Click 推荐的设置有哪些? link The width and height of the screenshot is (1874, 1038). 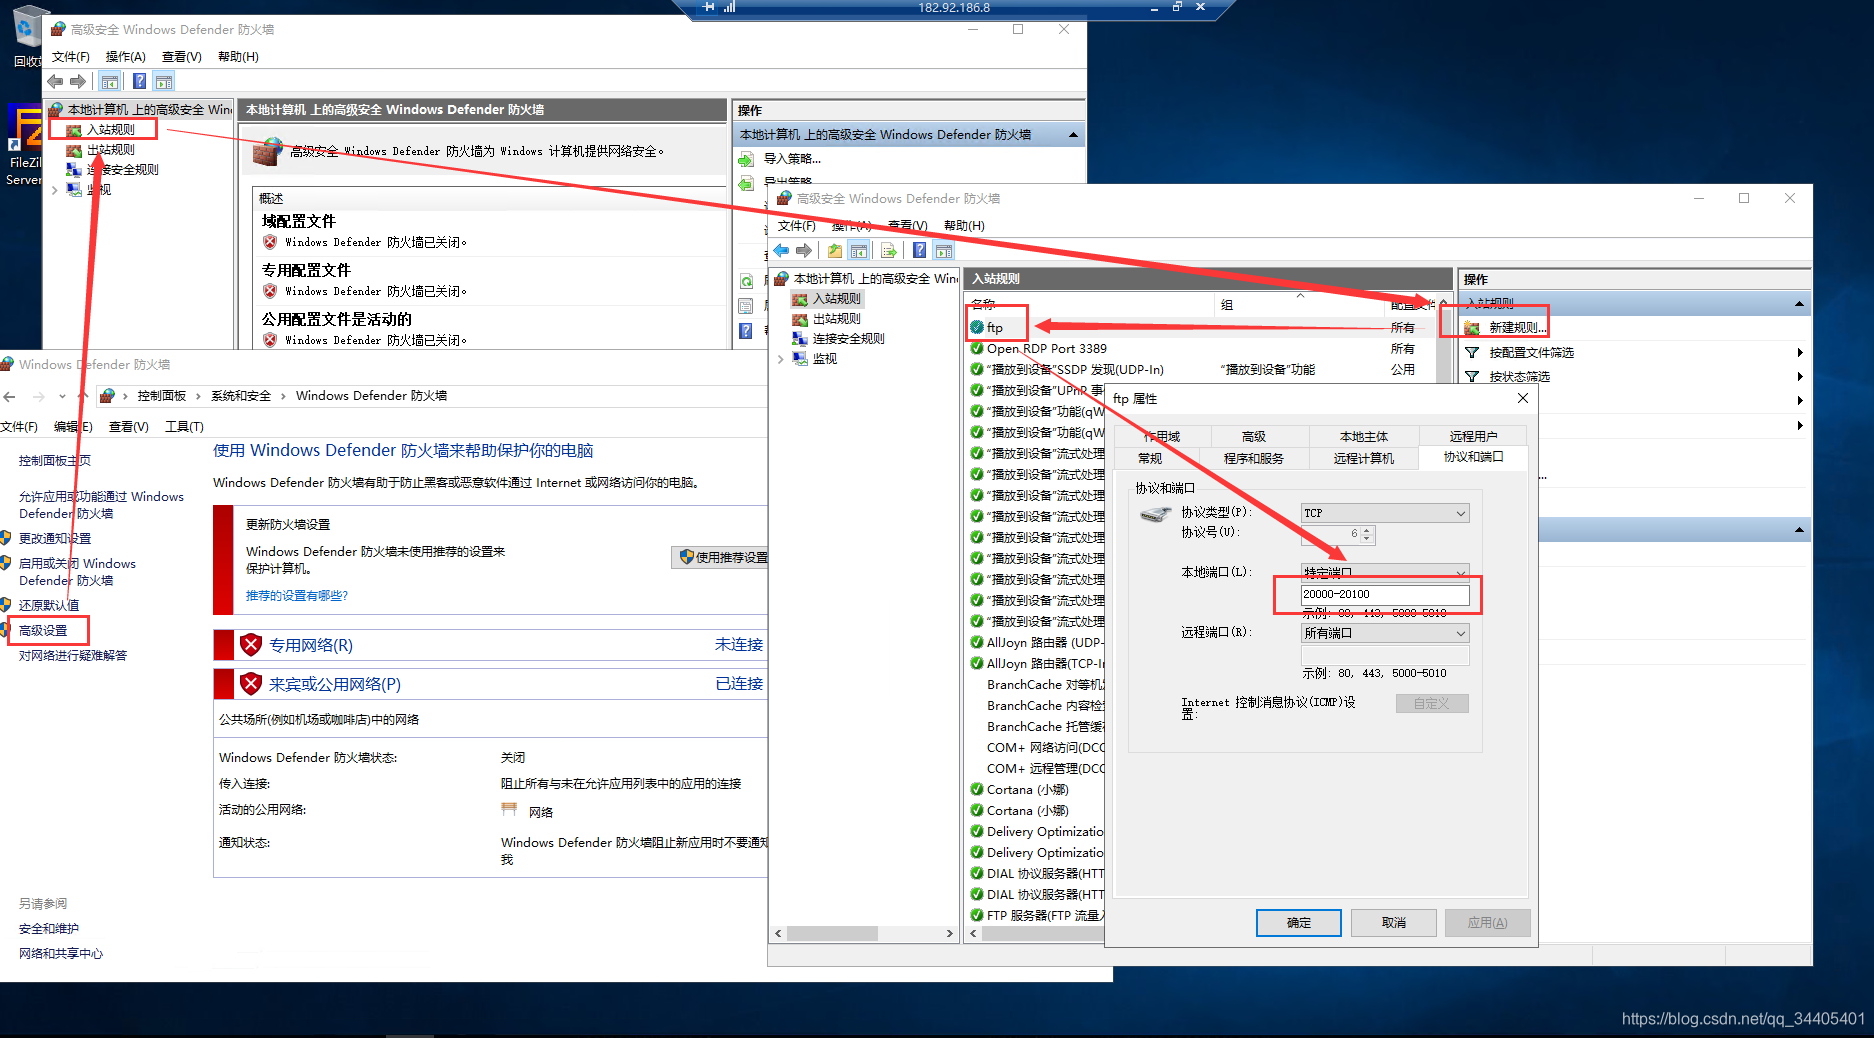click(297, 596)
